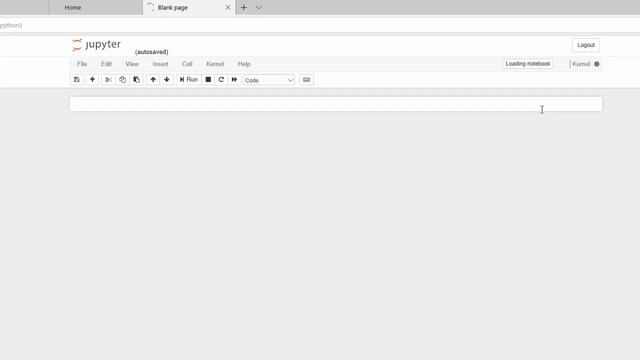Click the Logout button
This screenshot has width=640, height=360.
[586, 45]
